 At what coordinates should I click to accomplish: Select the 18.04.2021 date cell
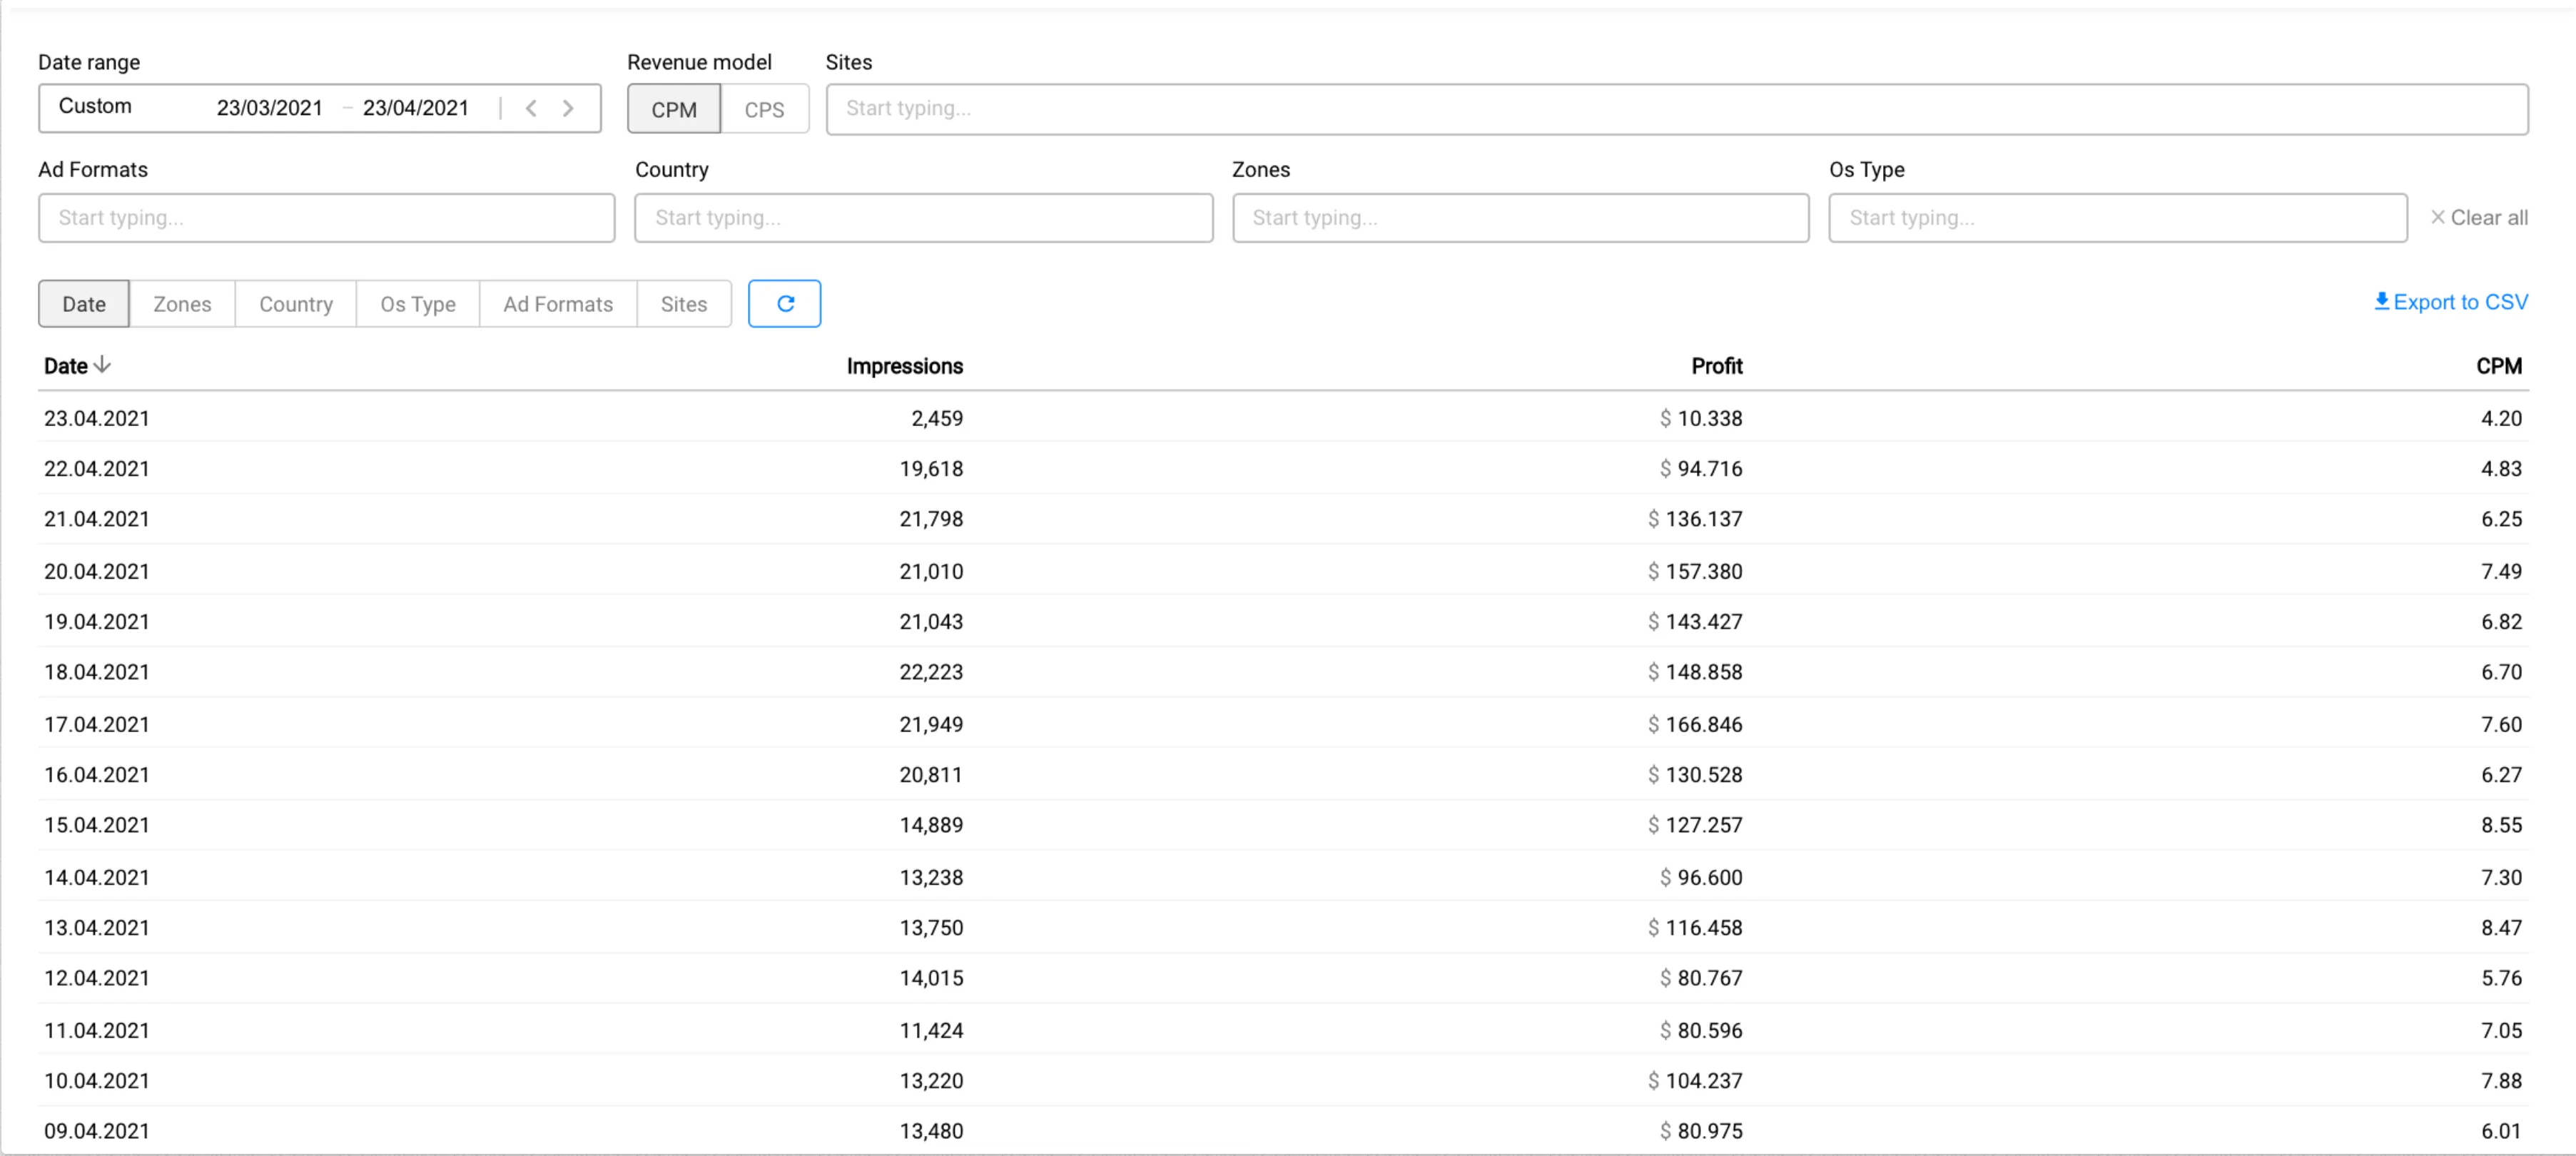pos(97,672)
